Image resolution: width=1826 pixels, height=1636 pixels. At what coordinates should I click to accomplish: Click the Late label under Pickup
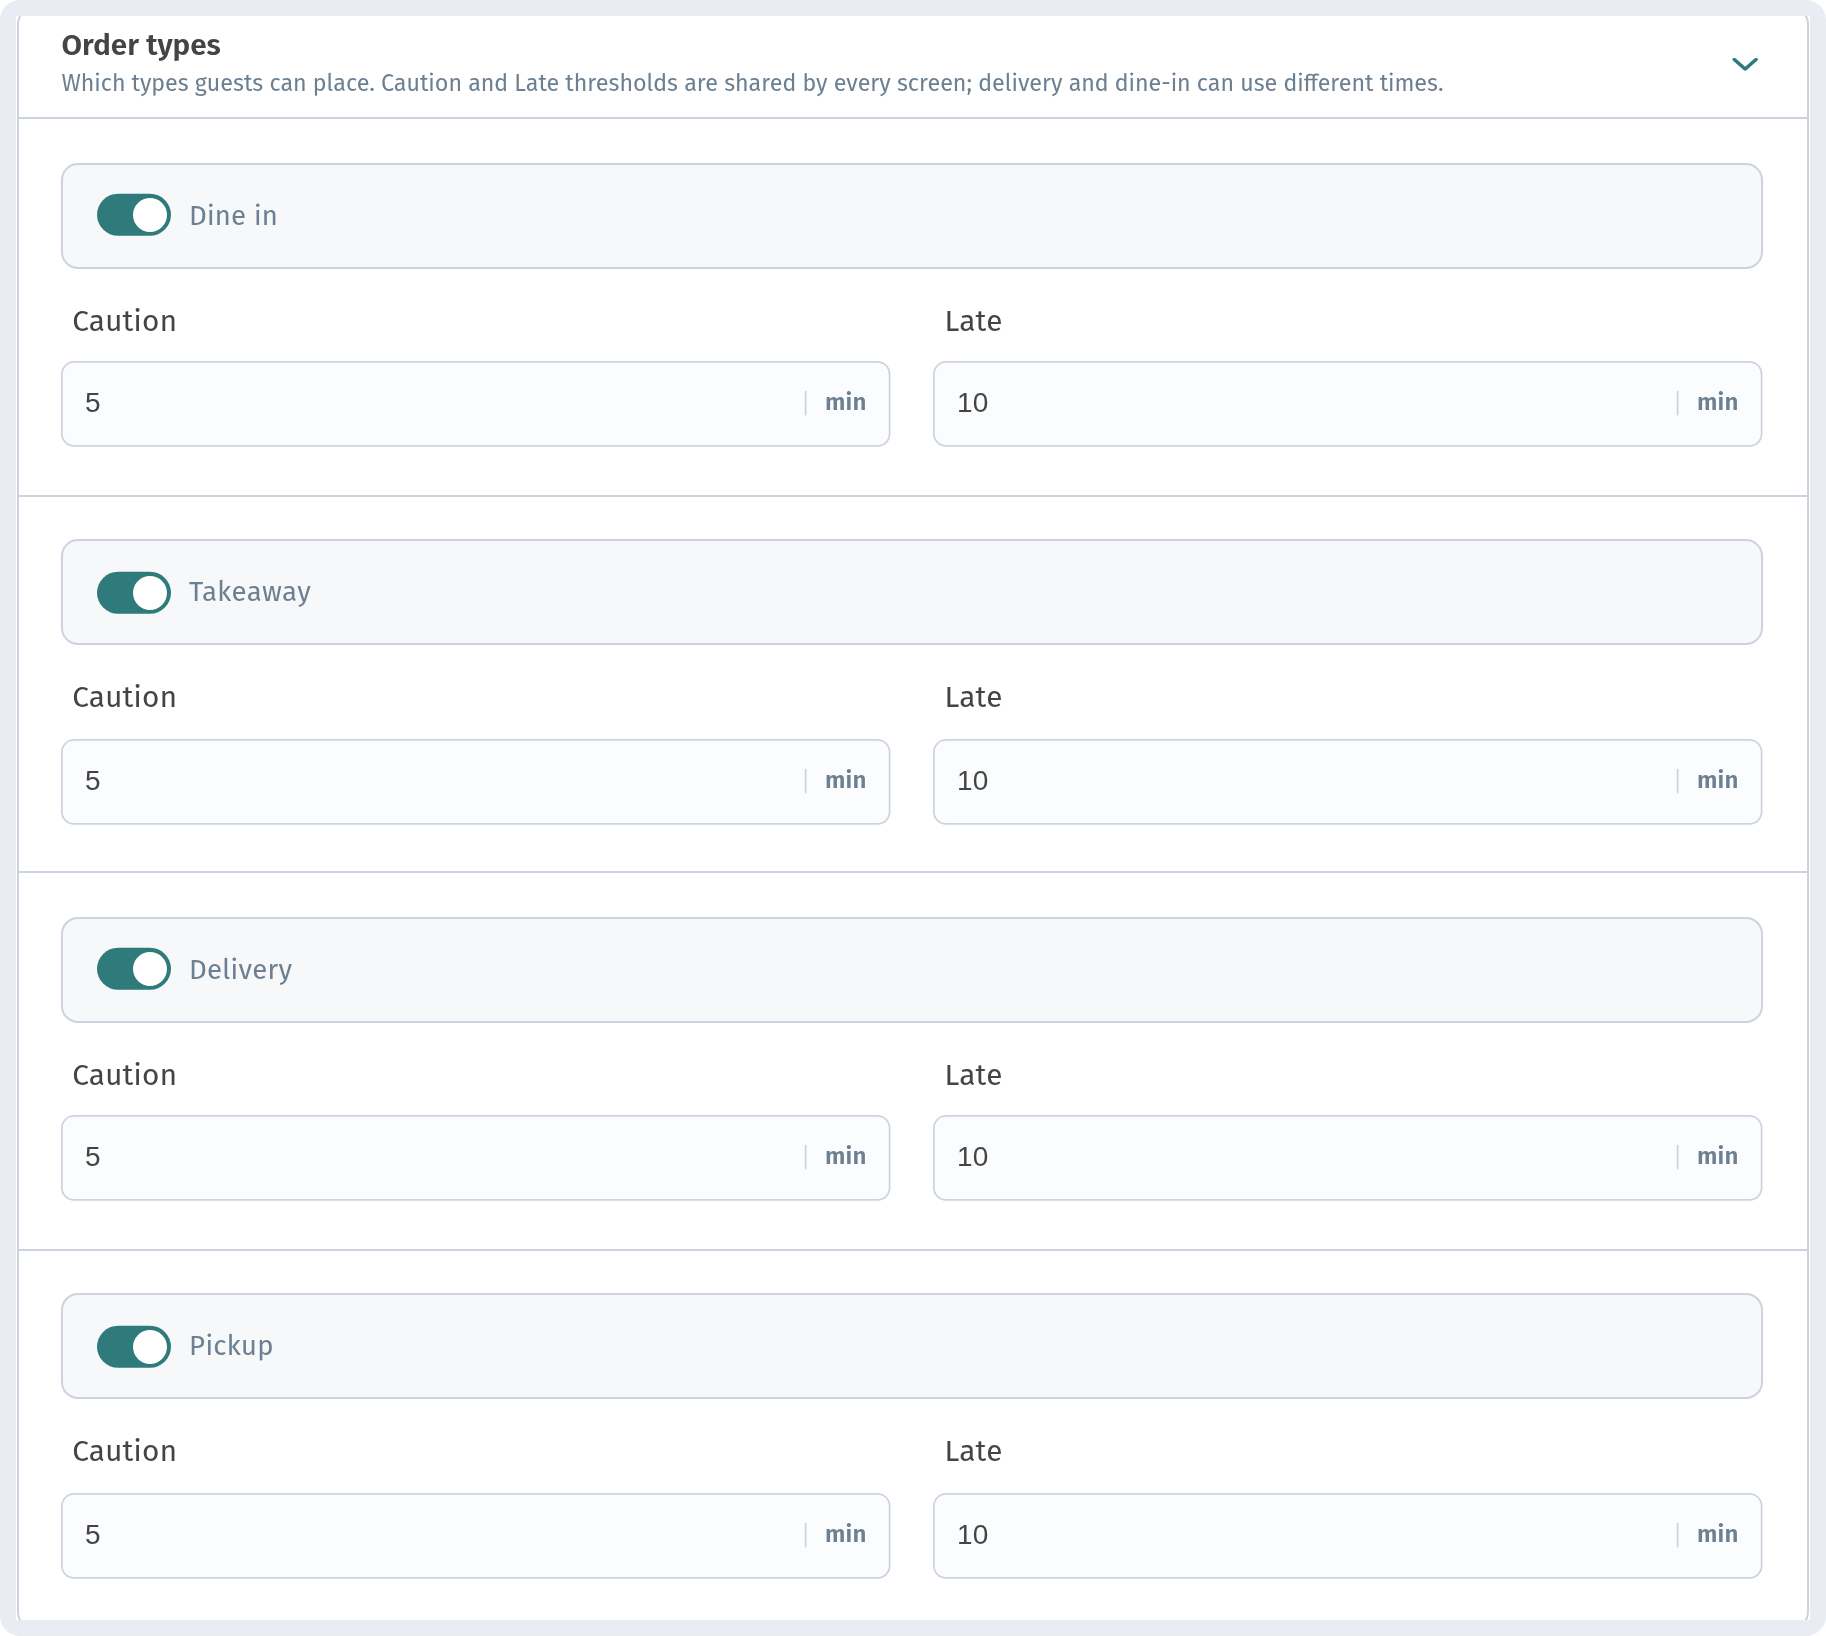pos(973,1451)
